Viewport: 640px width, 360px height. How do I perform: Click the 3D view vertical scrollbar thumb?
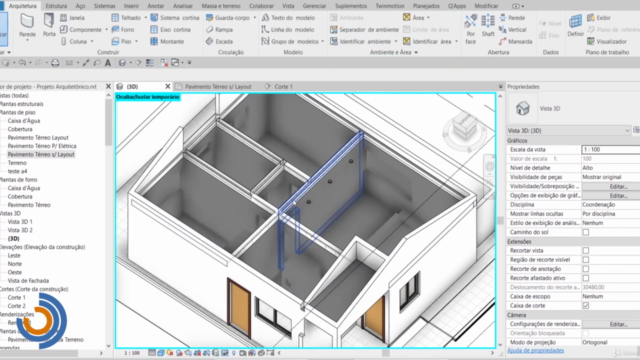pyautogui.click(x=500, y=221)
